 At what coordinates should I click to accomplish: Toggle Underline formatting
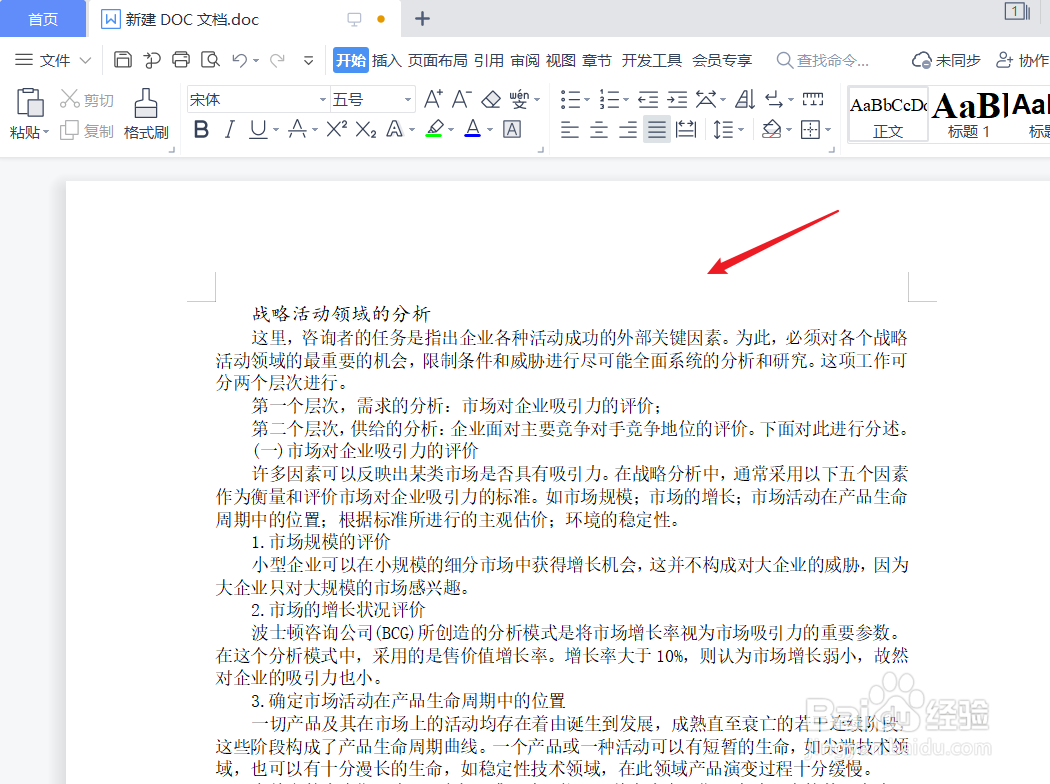click(258, 129)
